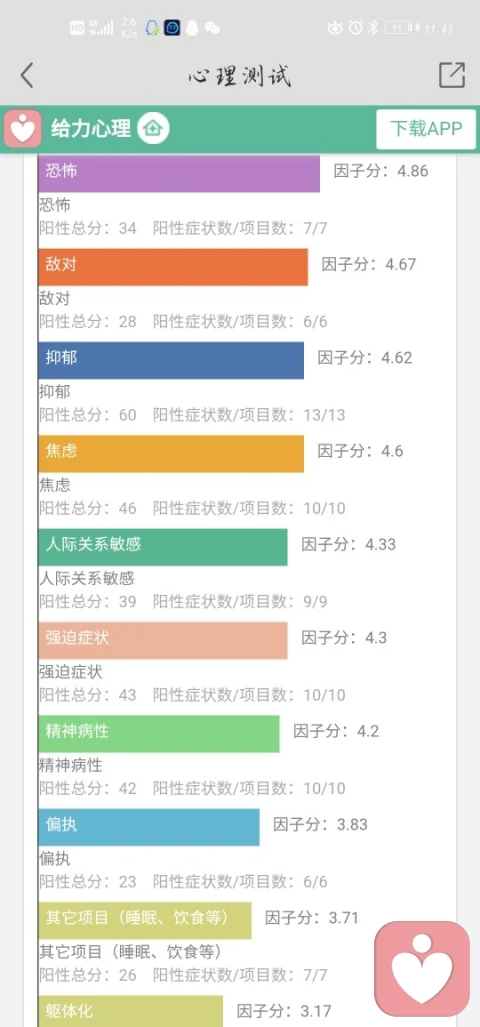Select the light blue 偏执 bar
This screenshot has height=1027, width=480.
coord(149,827)
